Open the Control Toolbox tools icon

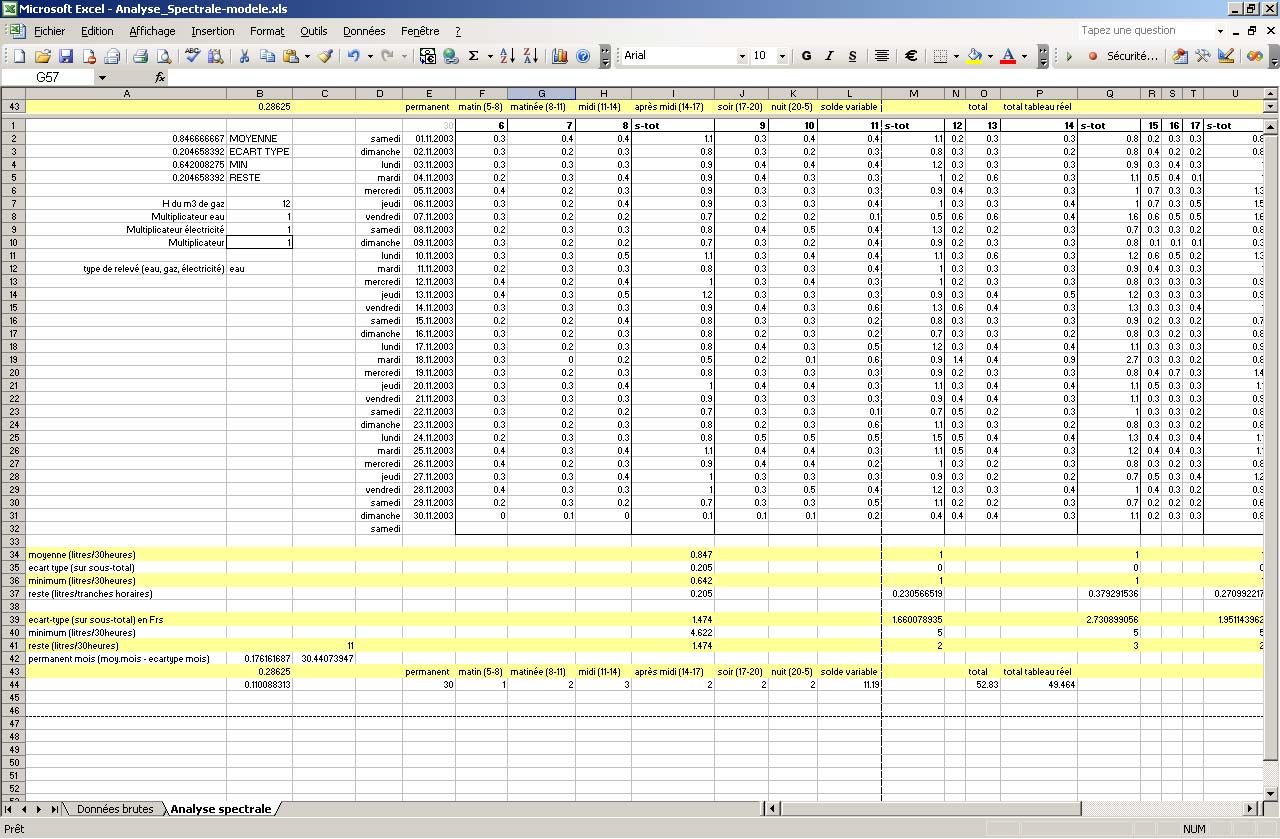[1203, 57]
